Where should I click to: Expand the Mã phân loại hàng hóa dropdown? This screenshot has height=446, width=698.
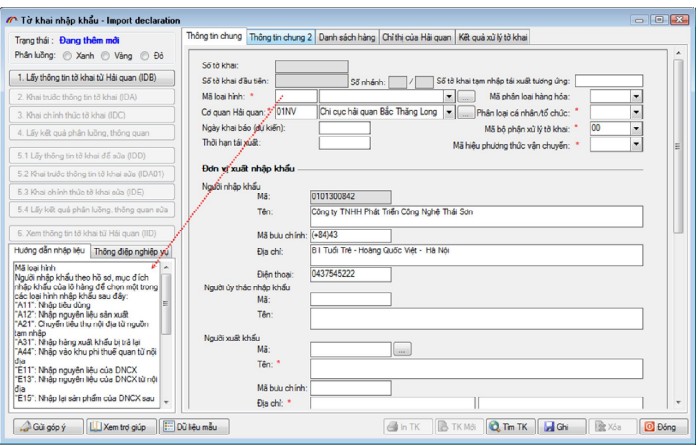636,96
